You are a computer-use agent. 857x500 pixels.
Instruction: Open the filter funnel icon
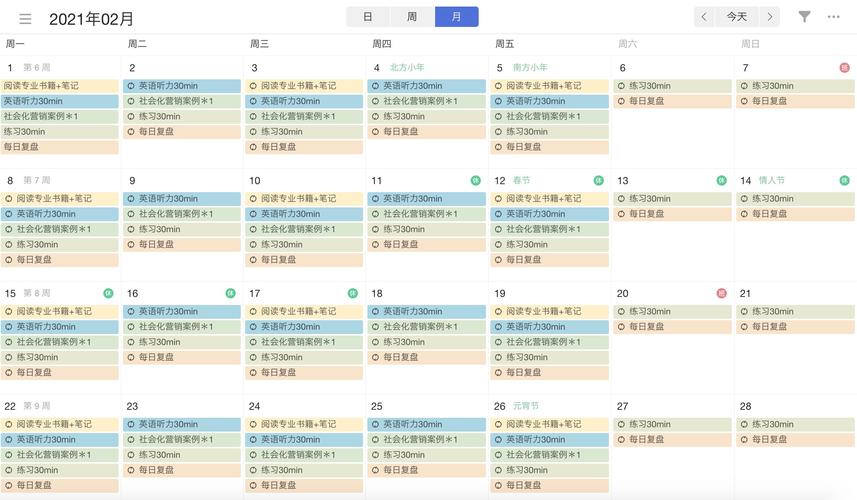(x=804, y=17)
